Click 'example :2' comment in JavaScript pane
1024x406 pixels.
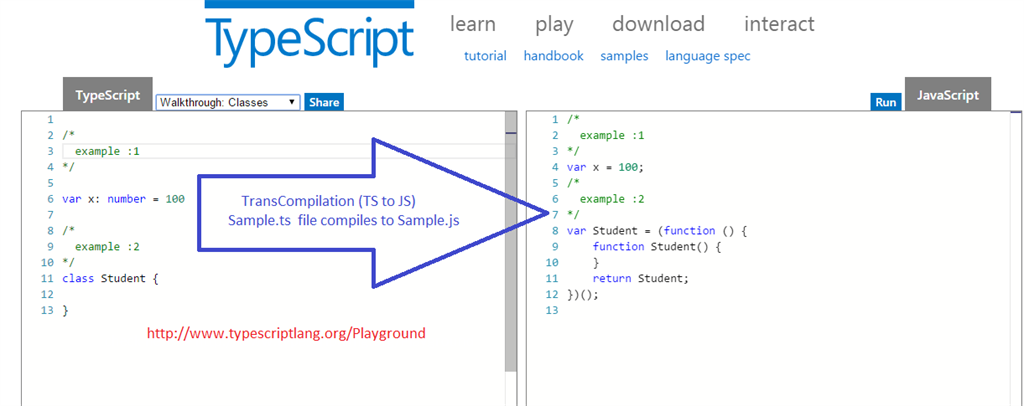click(x=612, y=199)
